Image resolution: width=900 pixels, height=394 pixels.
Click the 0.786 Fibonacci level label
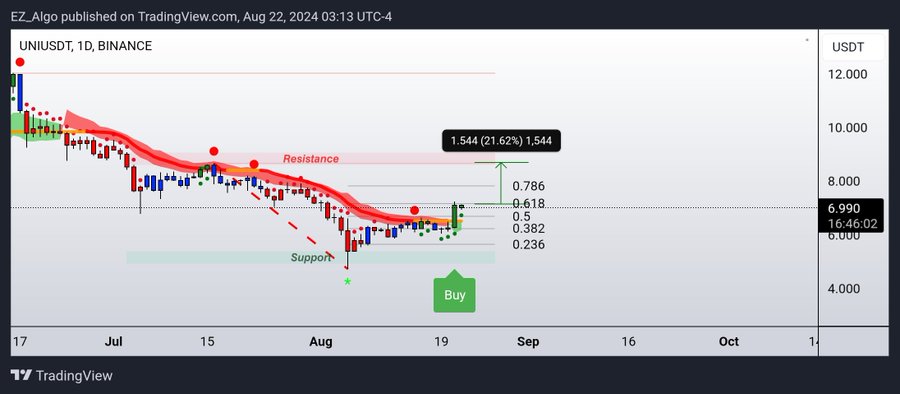(x=529, y=186)
